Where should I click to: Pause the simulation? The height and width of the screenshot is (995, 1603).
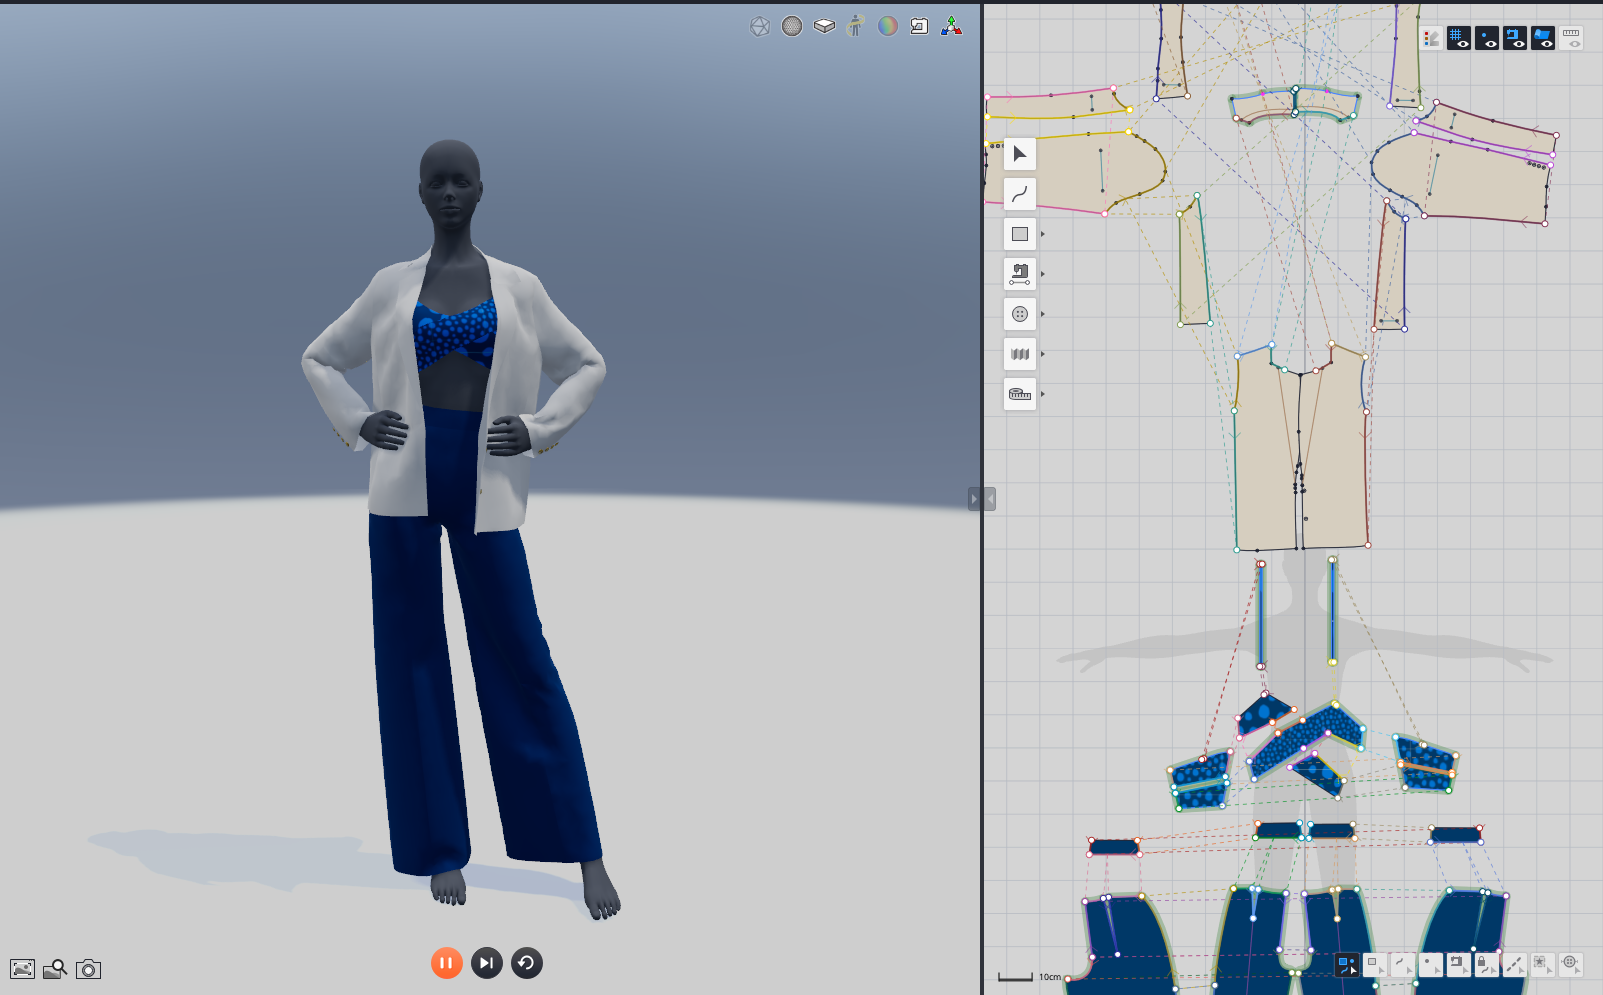pyautogui.click(x=446, y=963)
